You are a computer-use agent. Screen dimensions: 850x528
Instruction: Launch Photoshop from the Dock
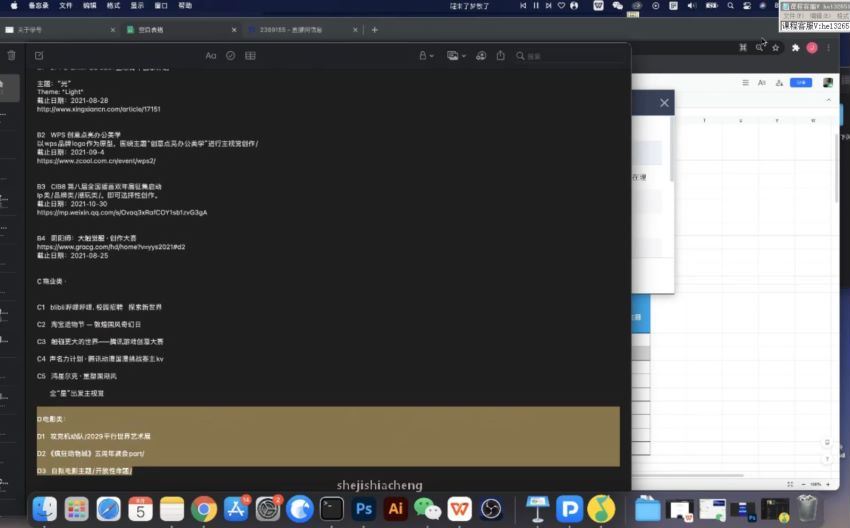[x=364, y=510]
